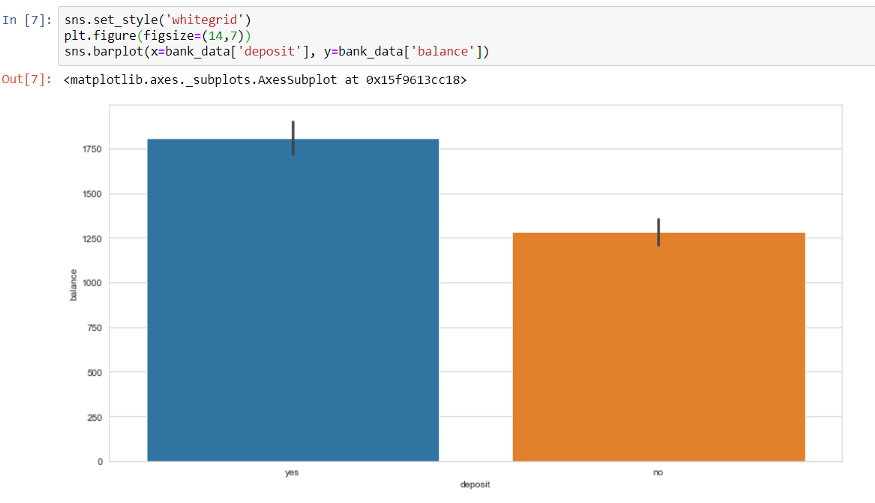The width and height of the screenshot is (875, 503).
Task: Click the 'yes' x-axis tick label
Action: (292, 472)
